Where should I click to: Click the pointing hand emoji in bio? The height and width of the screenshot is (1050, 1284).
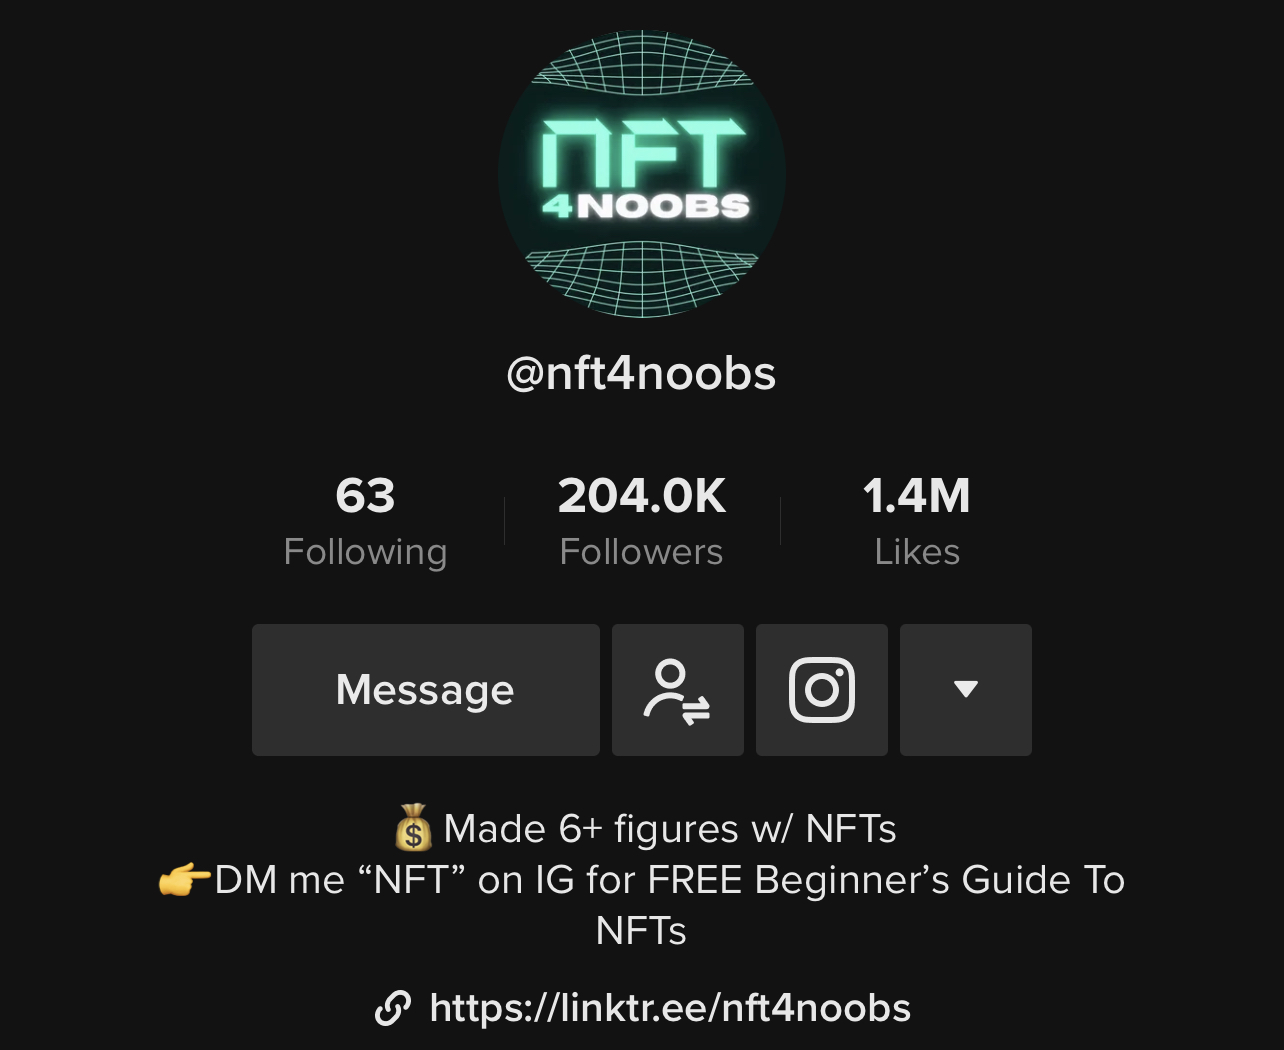(184, 880)
